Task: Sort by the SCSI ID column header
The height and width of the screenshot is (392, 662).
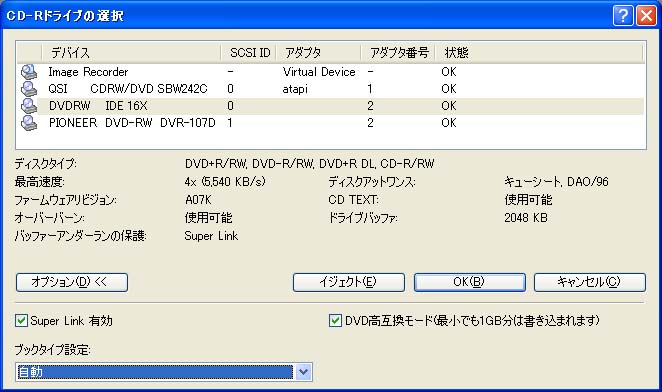Action: tap(249, 53)
